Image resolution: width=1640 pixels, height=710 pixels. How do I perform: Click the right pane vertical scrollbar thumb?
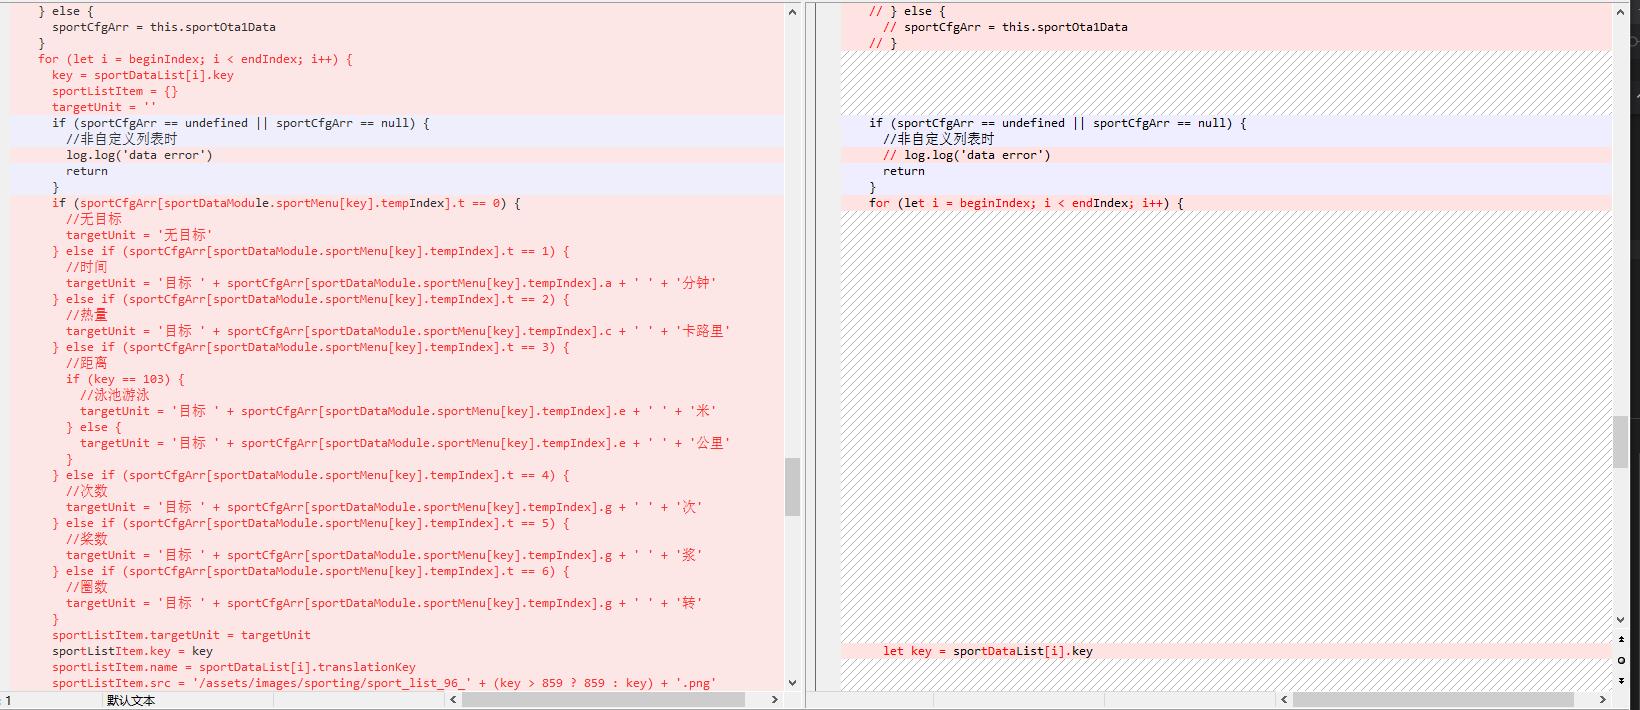pos(1621,441)
